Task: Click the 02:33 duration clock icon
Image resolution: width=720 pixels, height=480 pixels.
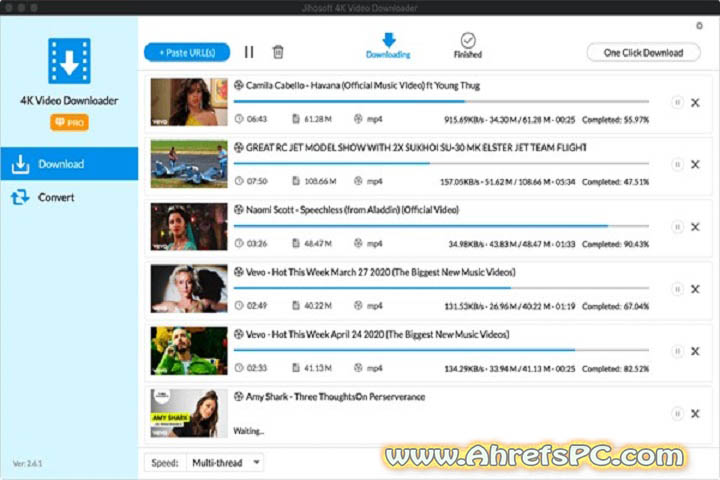Action: tap(239, 368)
